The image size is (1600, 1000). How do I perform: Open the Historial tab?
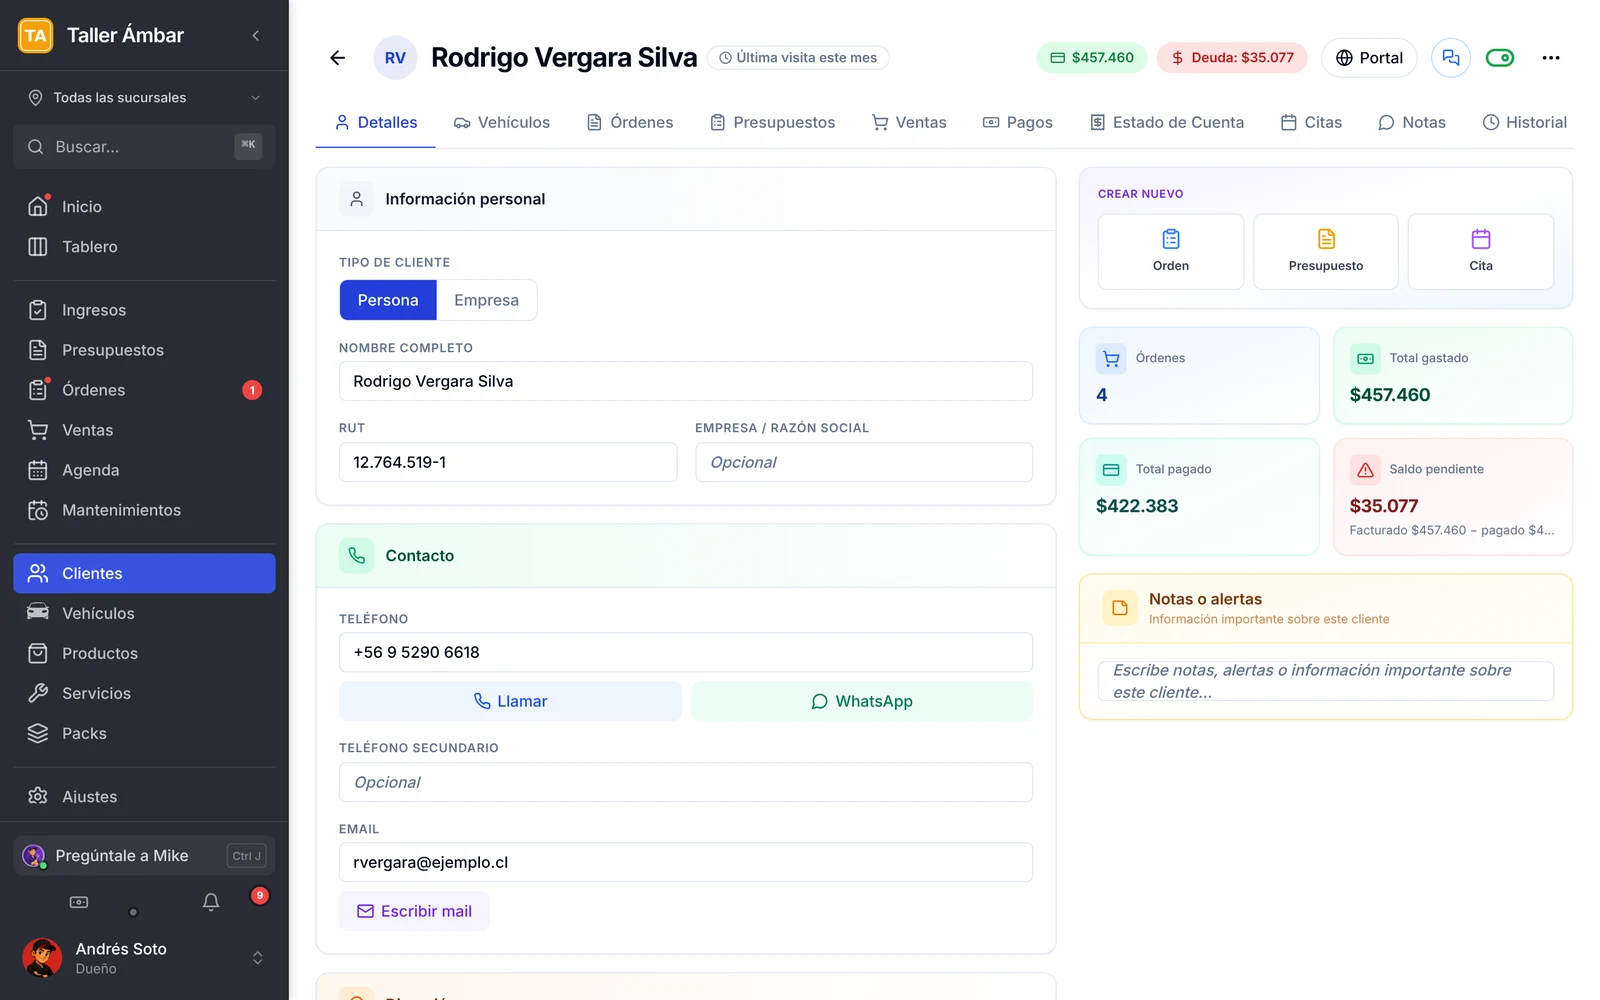pos(1524,122)
